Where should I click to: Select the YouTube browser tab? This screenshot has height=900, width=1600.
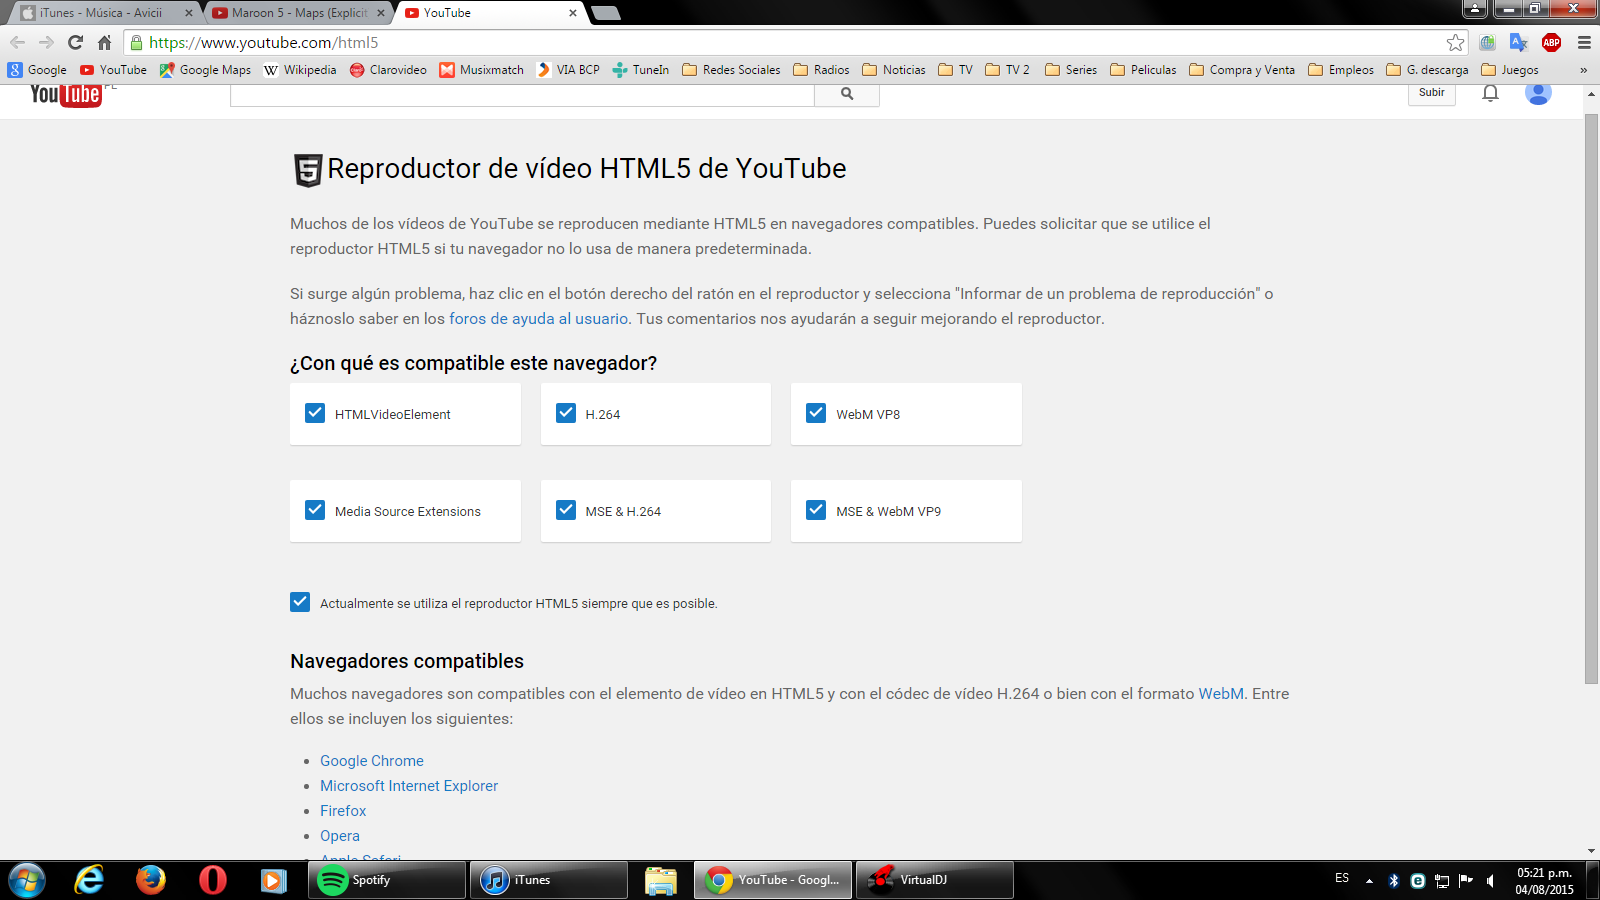click(x=490, y=13)
